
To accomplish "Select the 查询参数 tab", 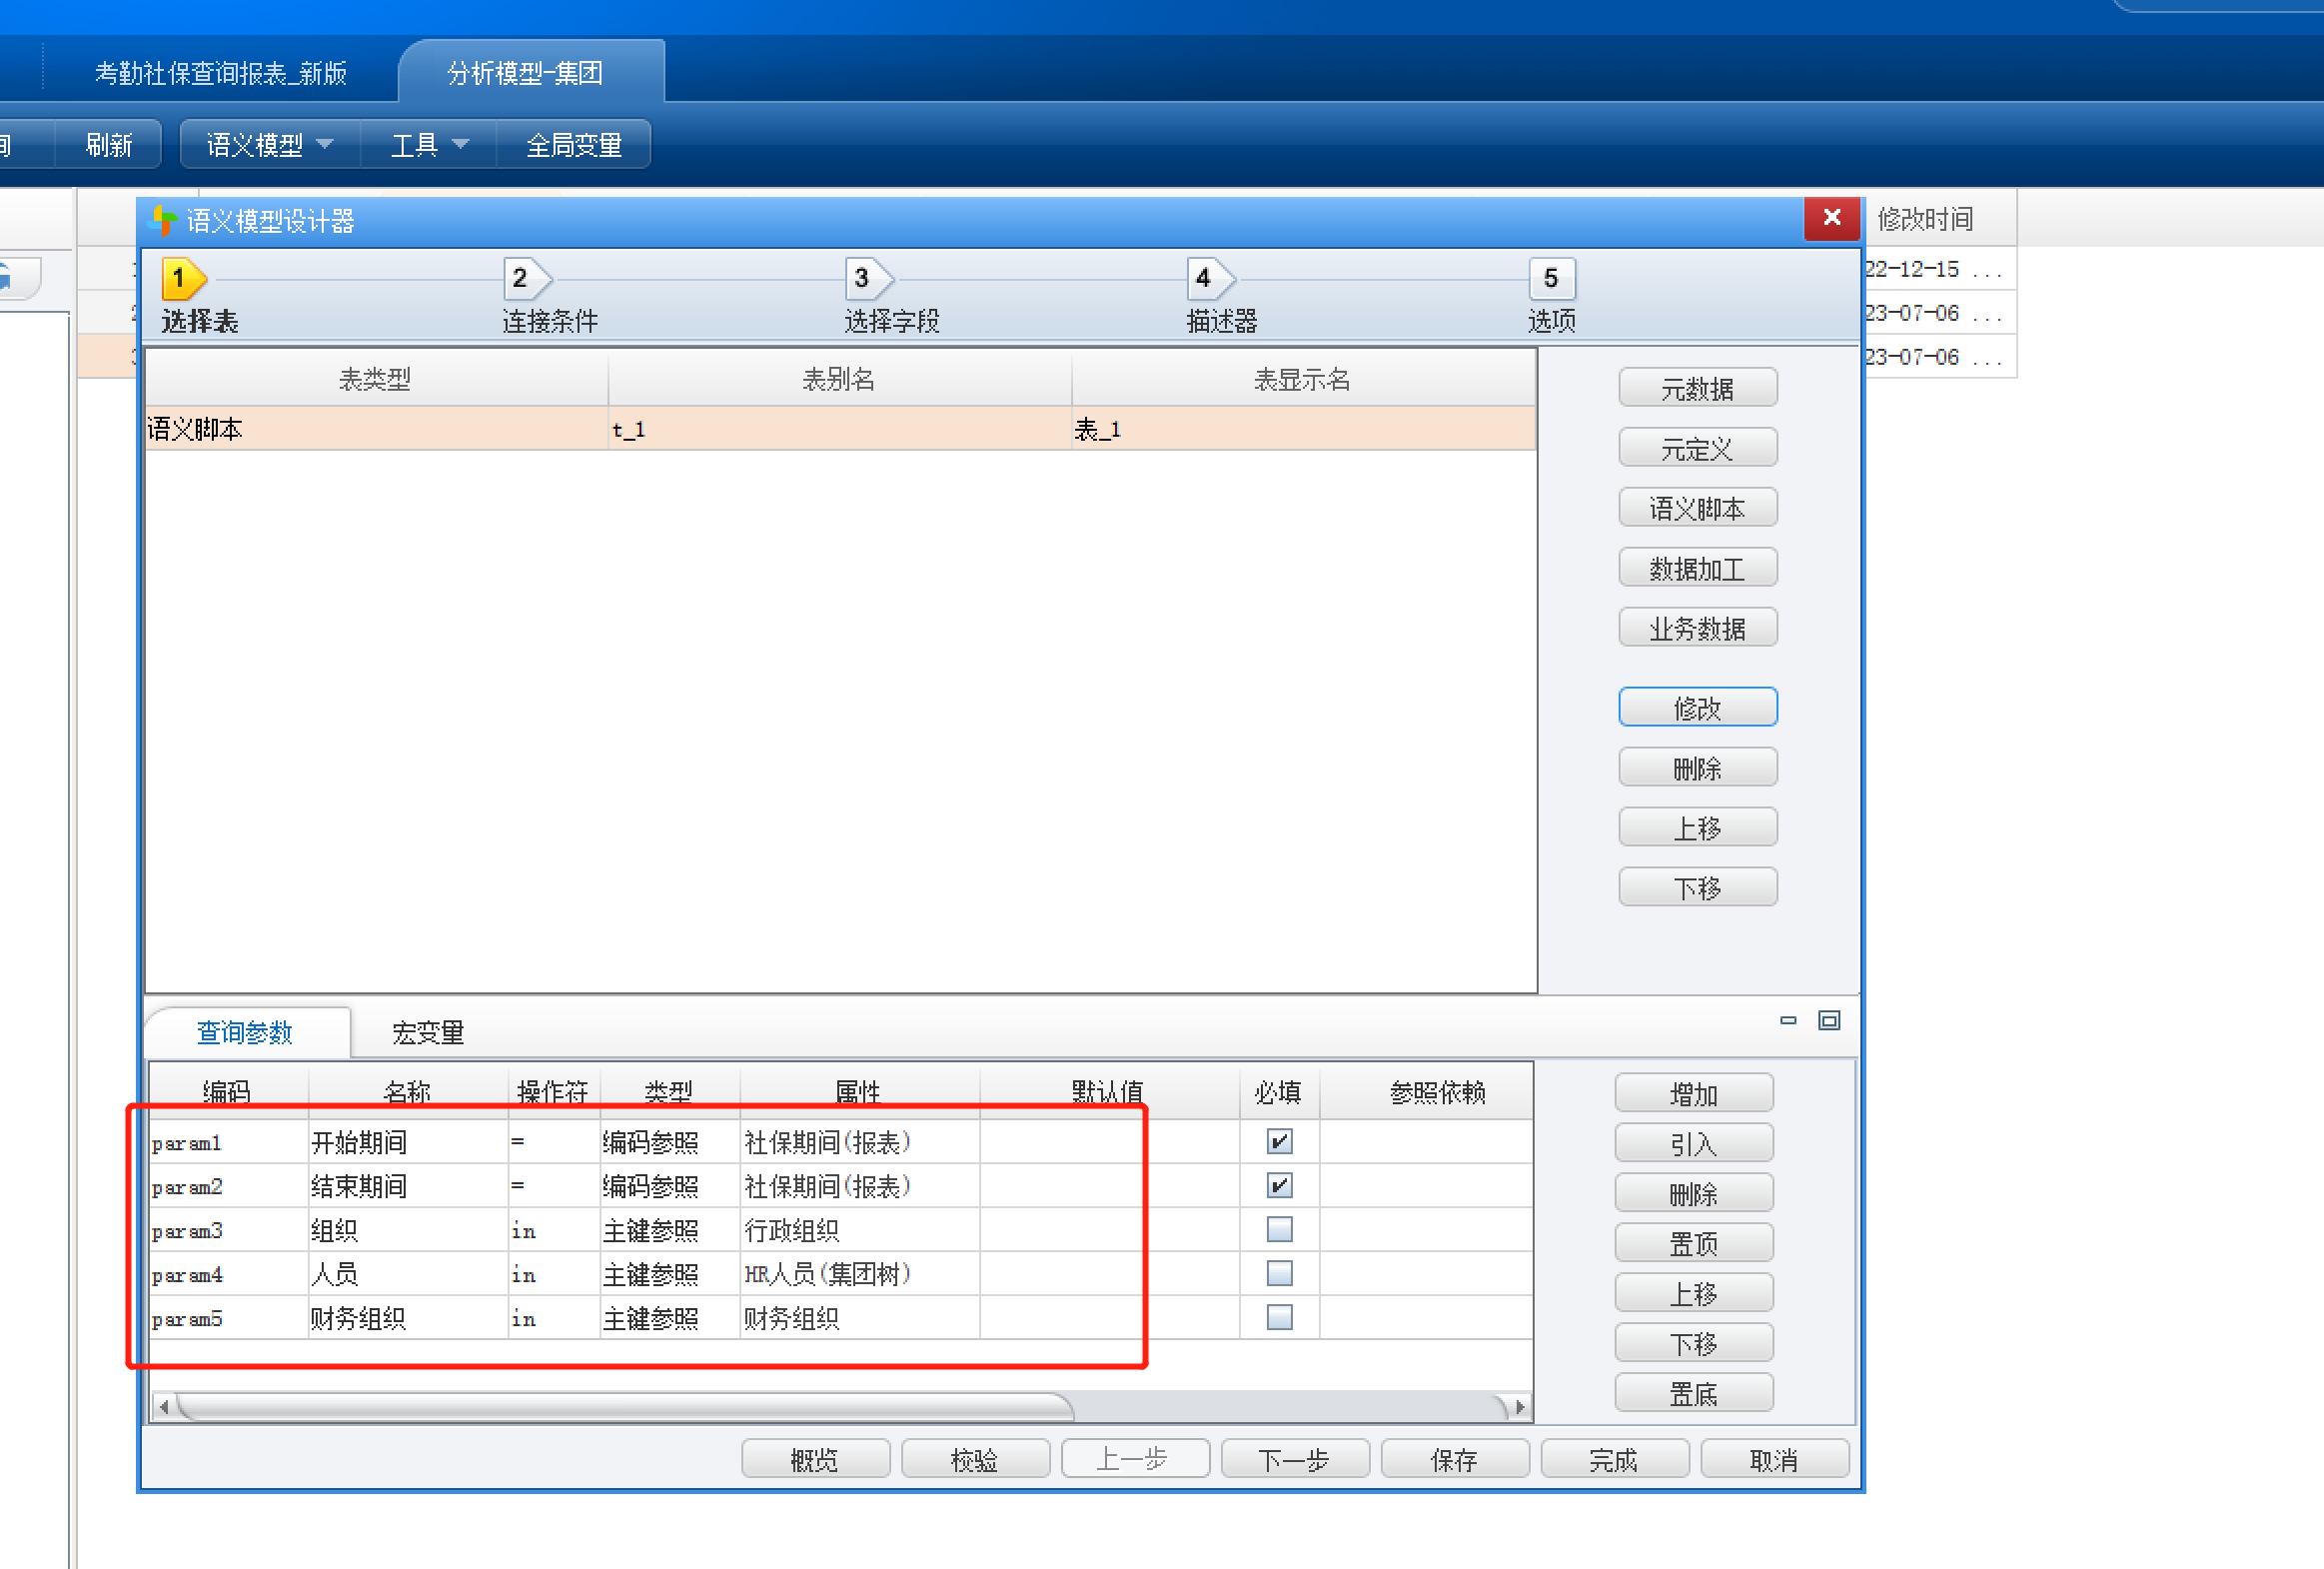I will click(245, 1032).
